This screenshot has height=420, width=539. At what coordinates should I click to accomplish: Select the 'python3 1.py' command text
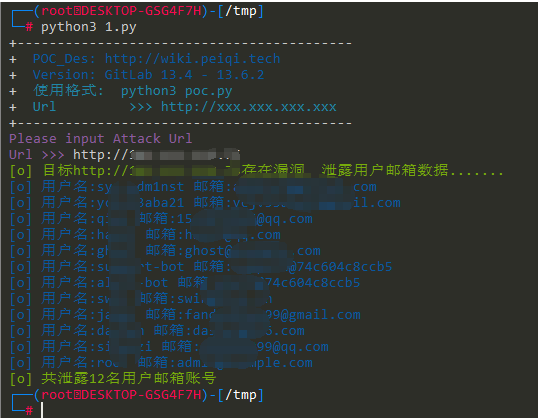89,27
